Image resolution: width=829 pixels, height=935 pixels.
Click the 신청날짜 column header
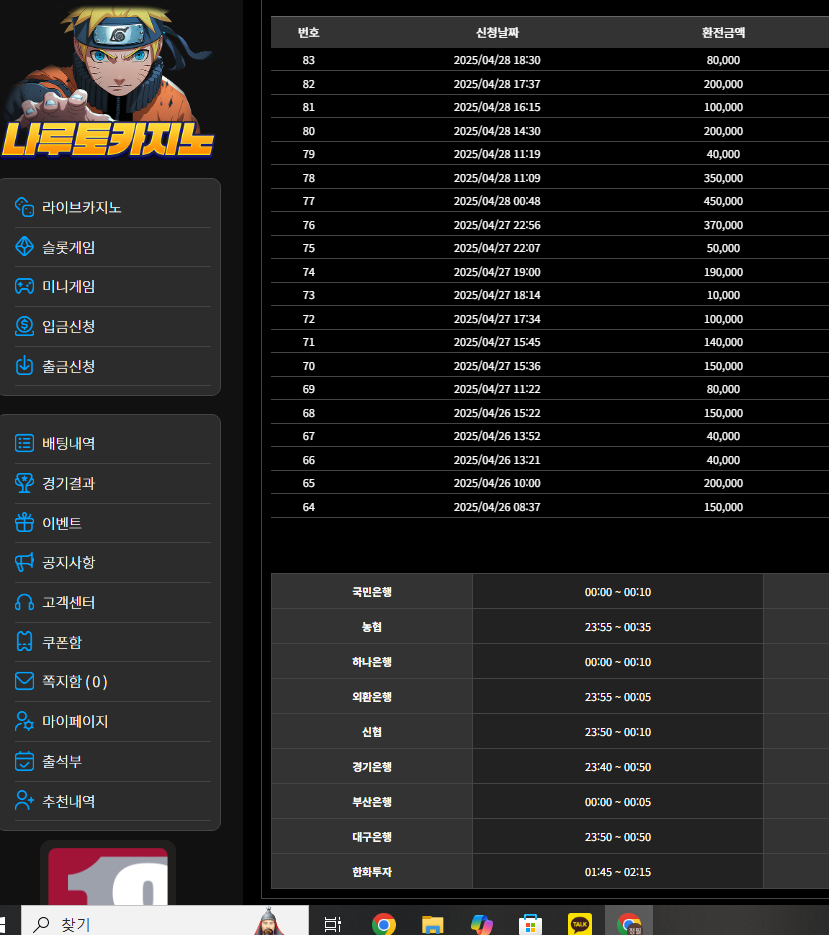pyautogui.click(x=497, y=33)
